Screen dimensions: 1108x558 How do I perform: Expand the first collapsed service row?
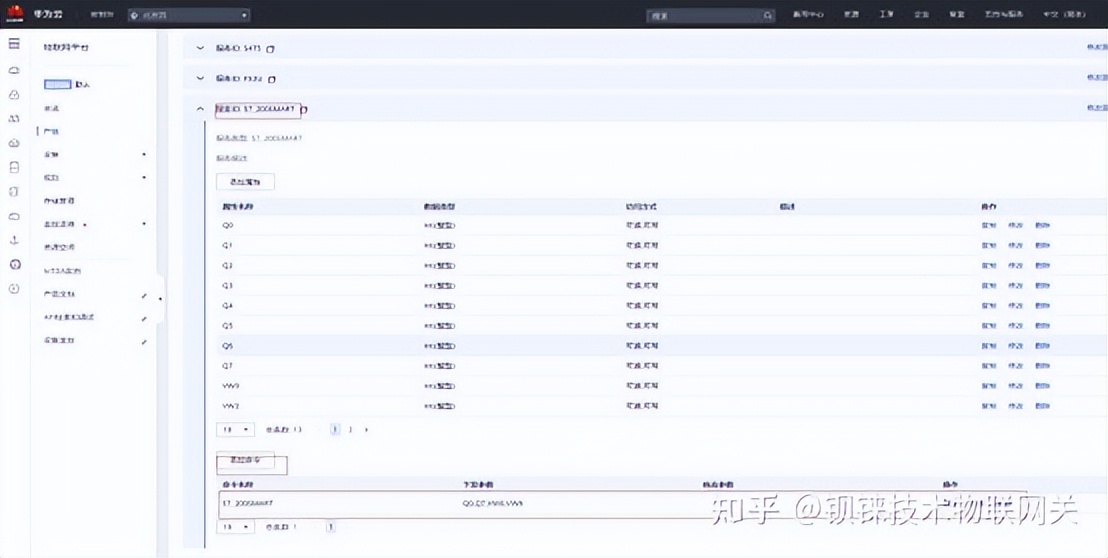click(200, 48)
